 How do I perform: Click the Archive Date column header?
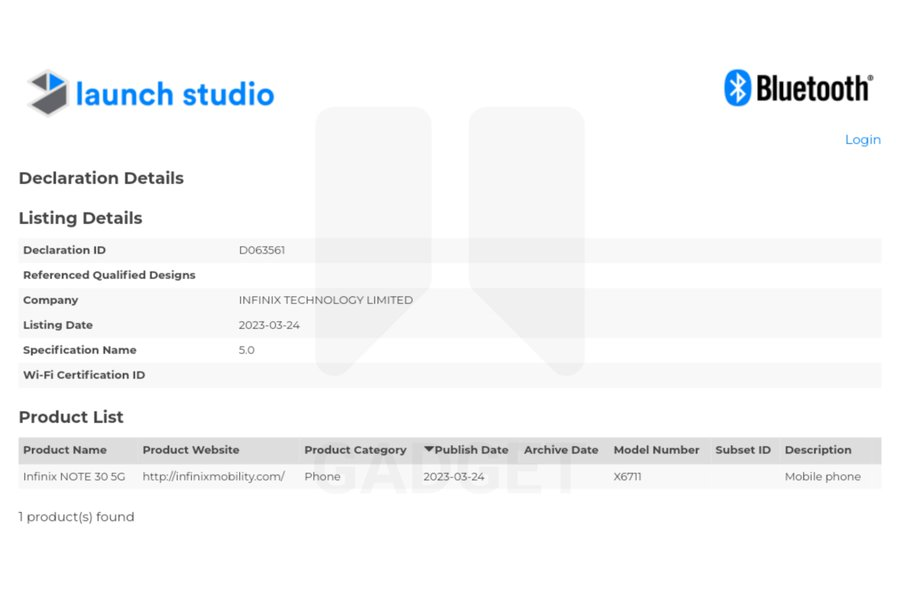pos(561,450)
